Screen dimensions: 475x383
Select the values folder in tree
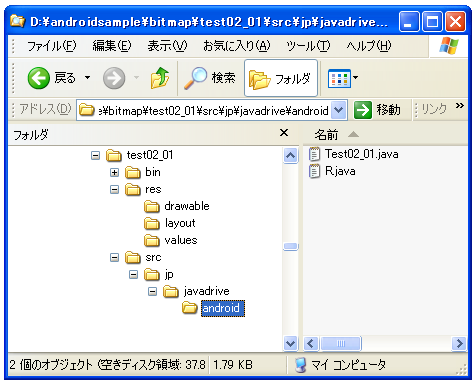point(181,240)
